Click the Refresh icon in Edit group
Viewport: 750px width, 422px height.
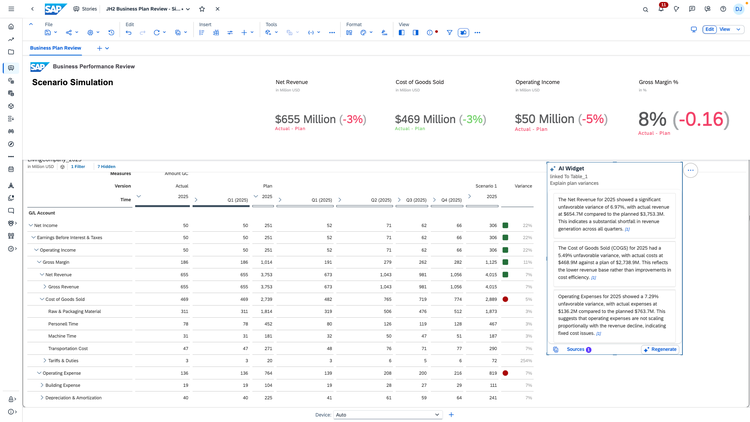(x=156, y=33)
